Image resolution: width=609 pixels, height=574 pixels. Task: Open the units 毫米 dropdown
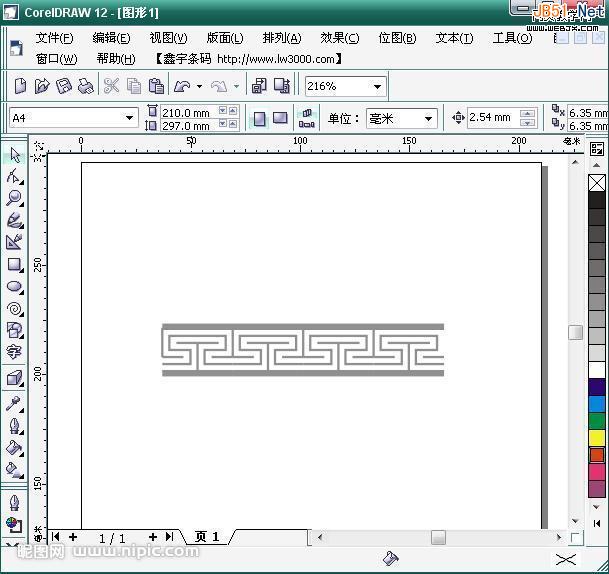click(x=428, y=118)
